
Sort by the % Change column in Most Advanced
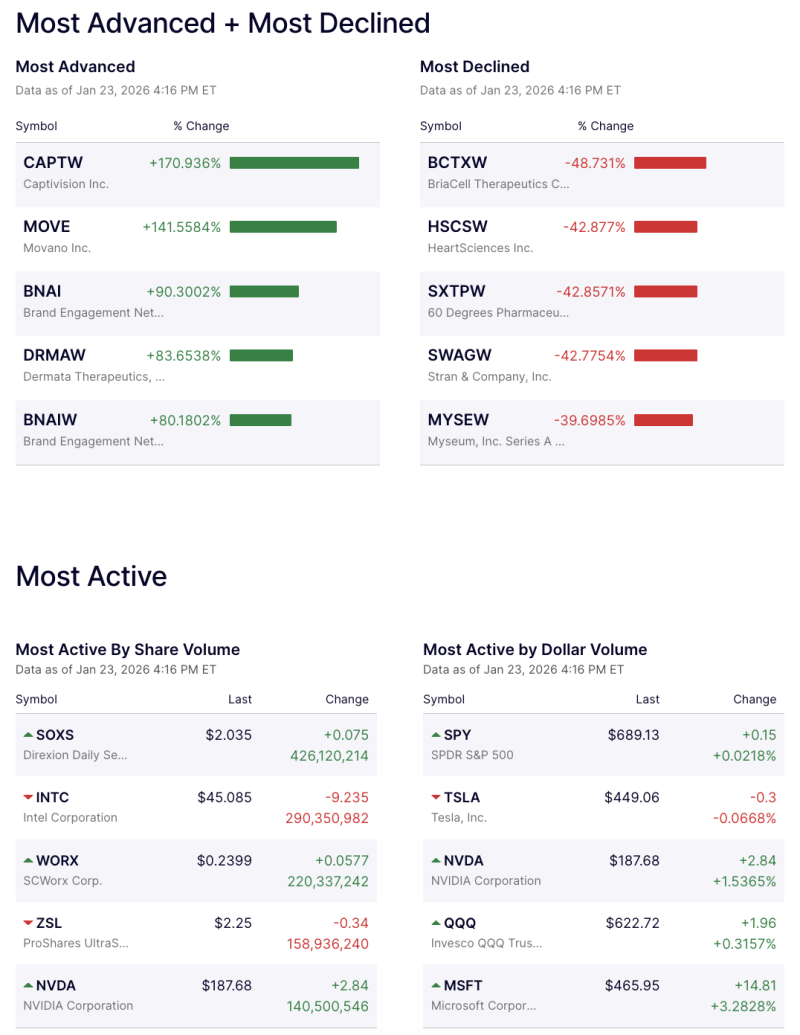click(x=202, y=126)
